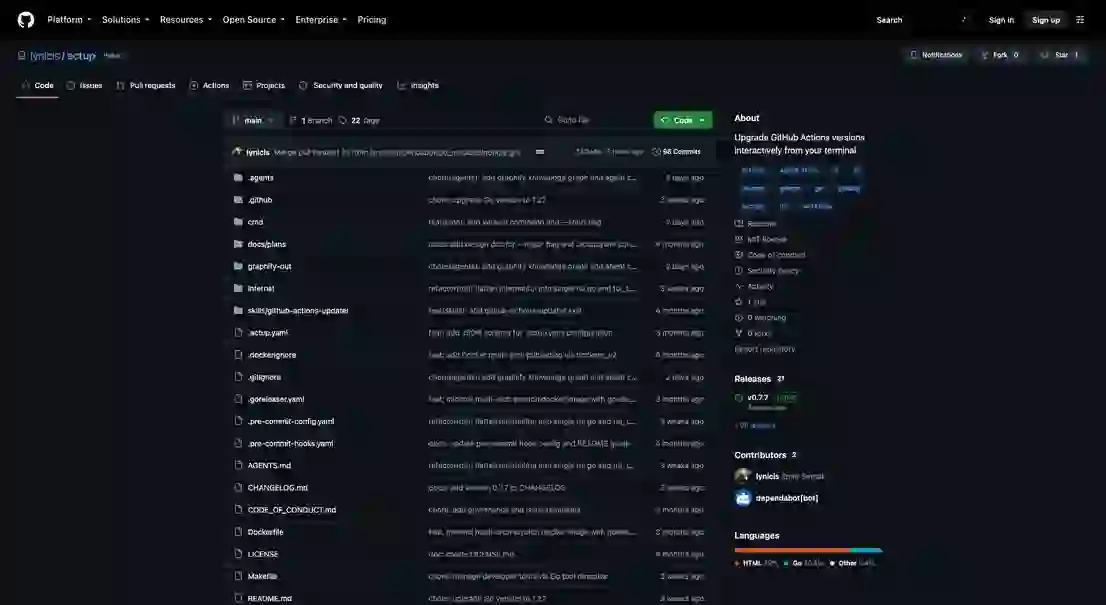Click the Sign in link

point(1001,20)
